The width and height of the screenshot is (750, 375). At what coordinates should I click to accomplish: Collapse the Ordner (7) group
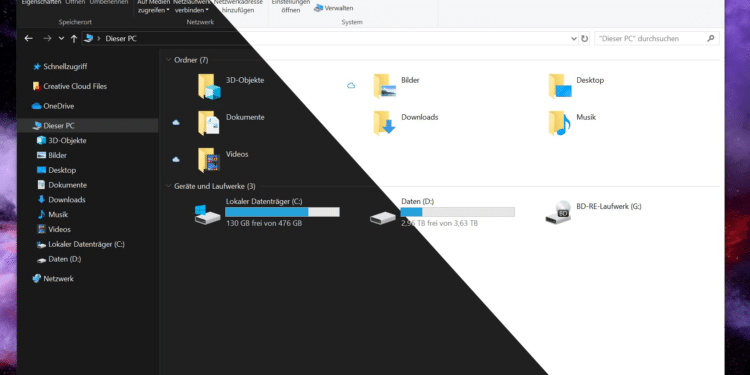pyautogui.click(x=168, y=60)
